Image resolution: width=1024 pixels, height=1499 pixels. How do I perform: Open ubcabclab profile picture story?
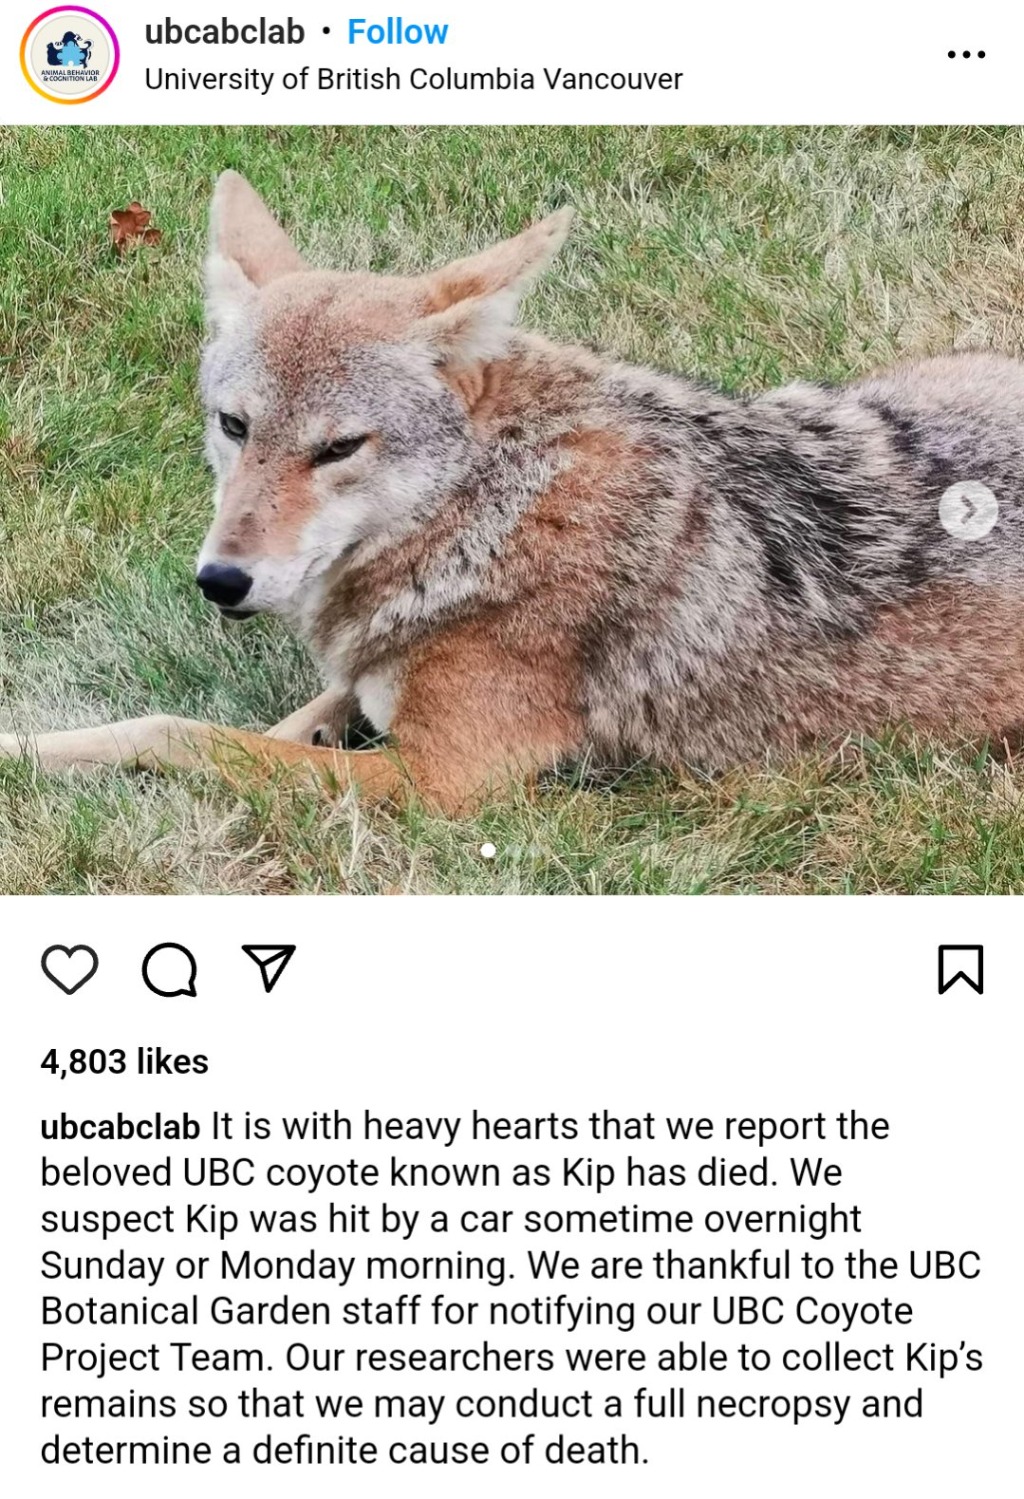tap(70, 55)
